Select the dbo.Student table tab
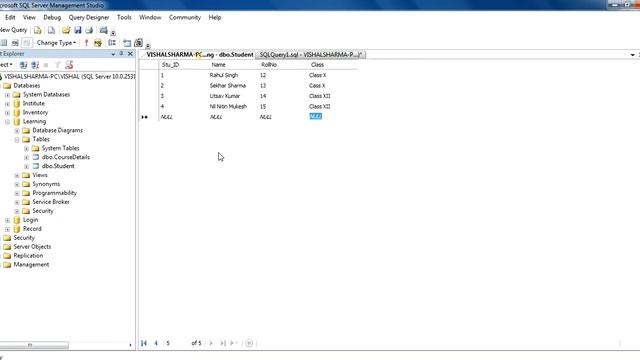 199,55
